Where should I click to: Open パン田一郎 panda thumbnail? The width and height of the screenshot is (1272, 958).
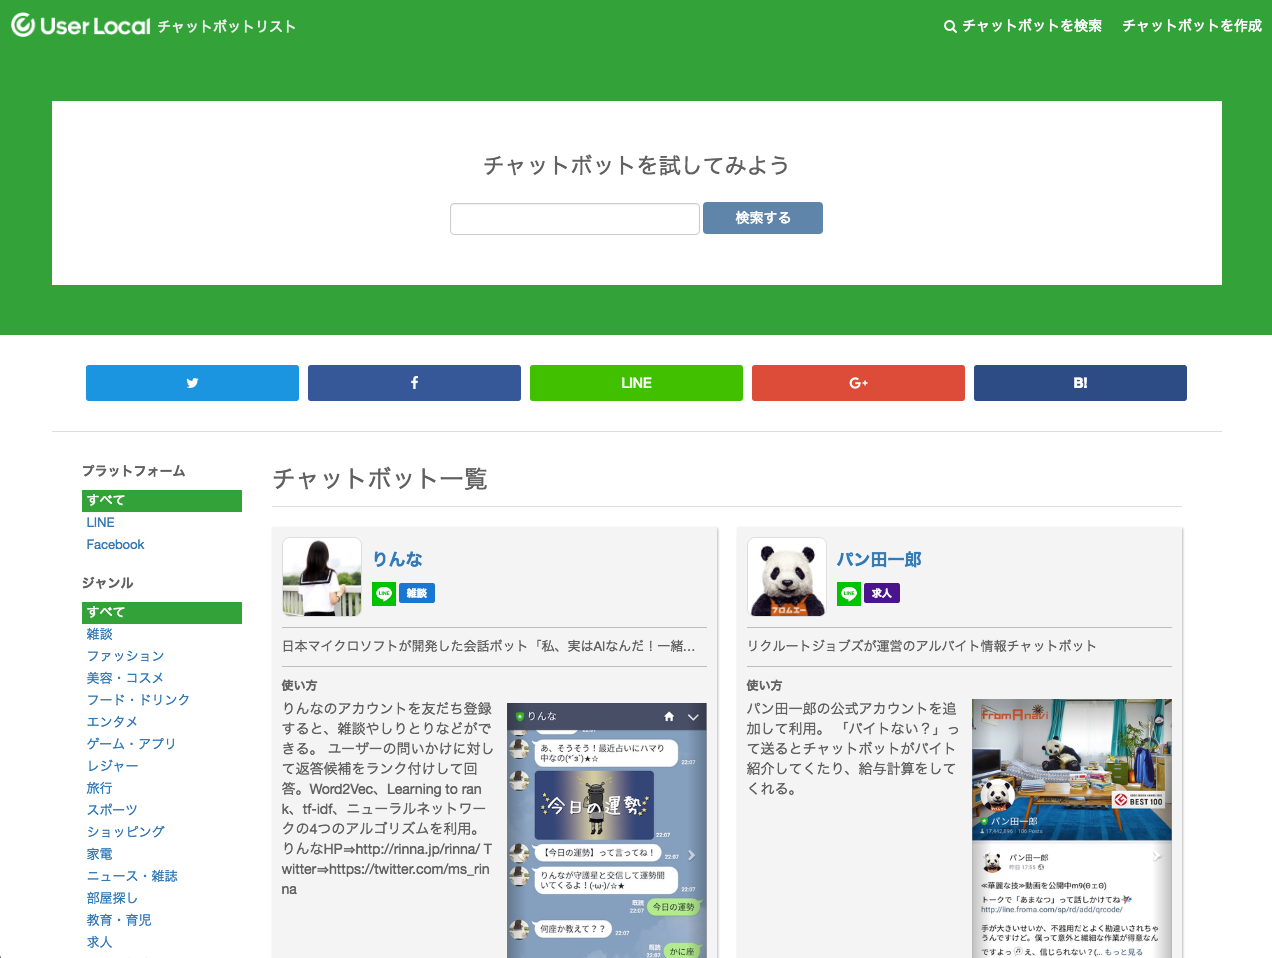click(787, 577)
